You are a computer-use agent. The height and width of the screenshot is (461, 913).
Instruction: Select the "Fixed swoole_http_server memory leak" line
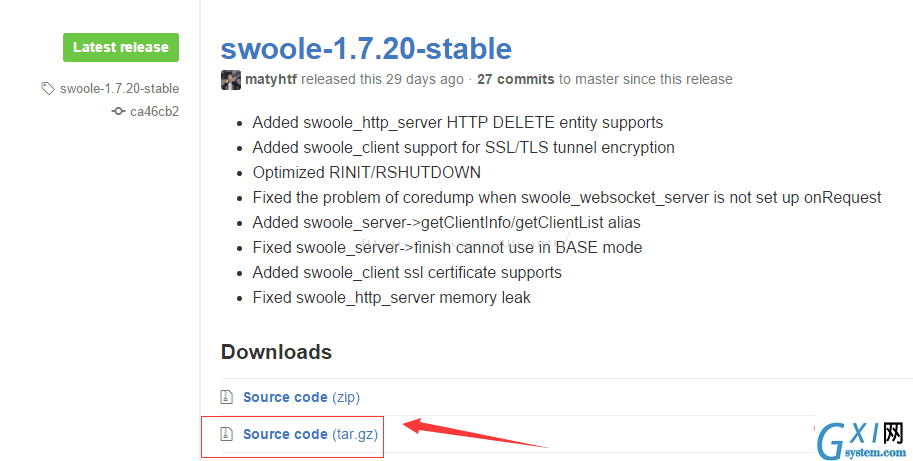pyautogui.click(x=391, y=298)
